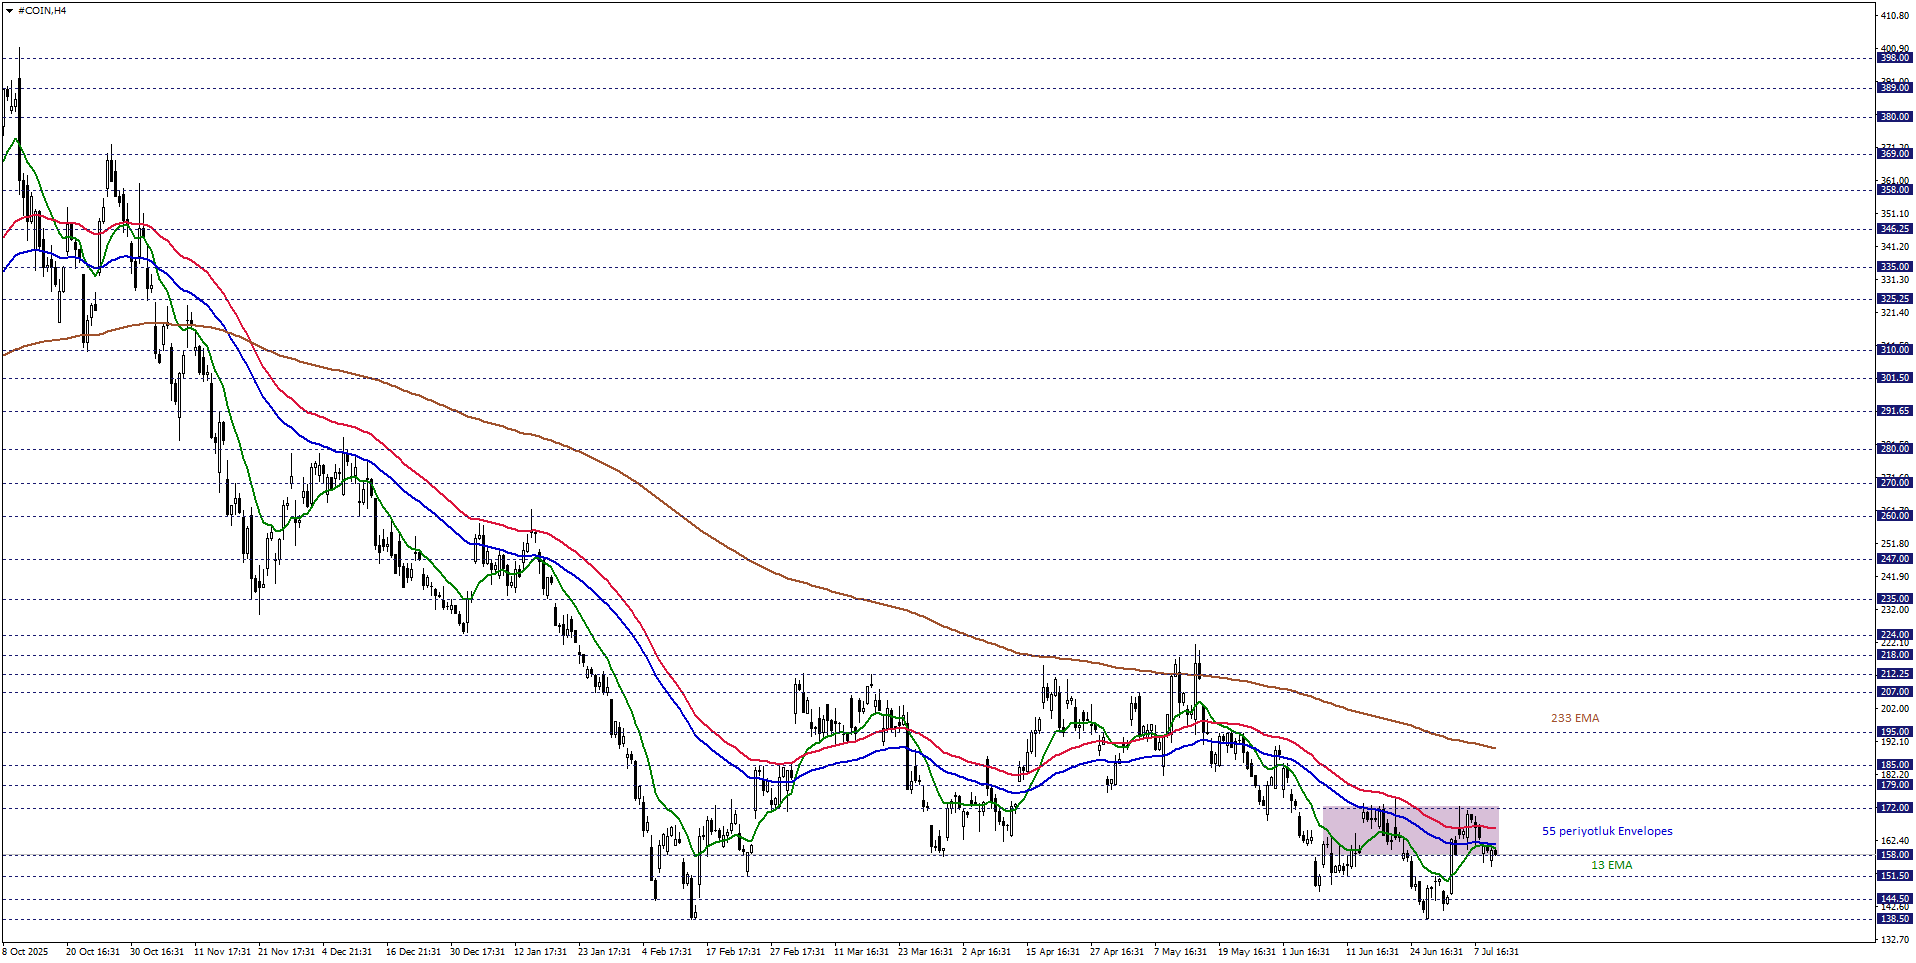Select the 233 EMA text label
Viewport: 1916px width, 963px height.
click(x=1575, y=718)
